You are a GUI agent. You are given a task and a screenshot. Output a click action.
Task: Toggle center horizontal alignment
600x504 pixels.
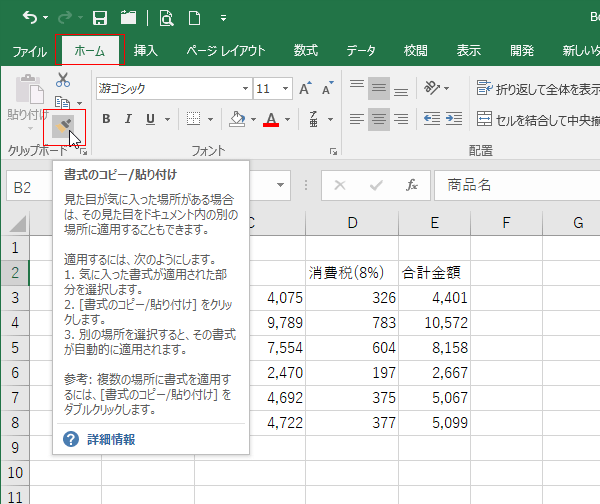(378, 120)
